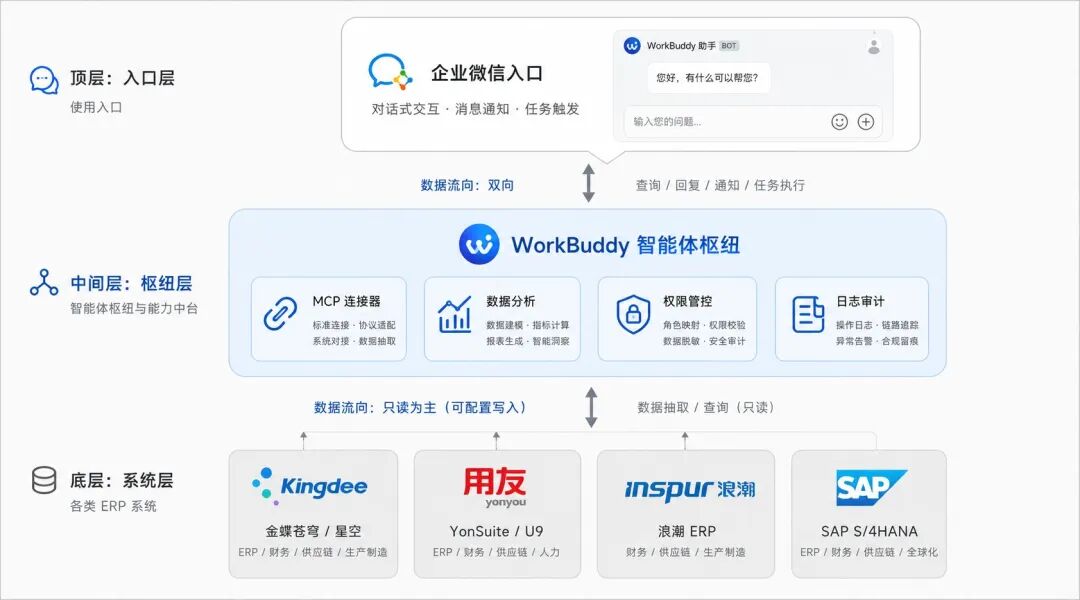The width and height of the screenshot is (1080, 600).
Task: Click the 用友 yonyou logo
Action: [495, 487]
